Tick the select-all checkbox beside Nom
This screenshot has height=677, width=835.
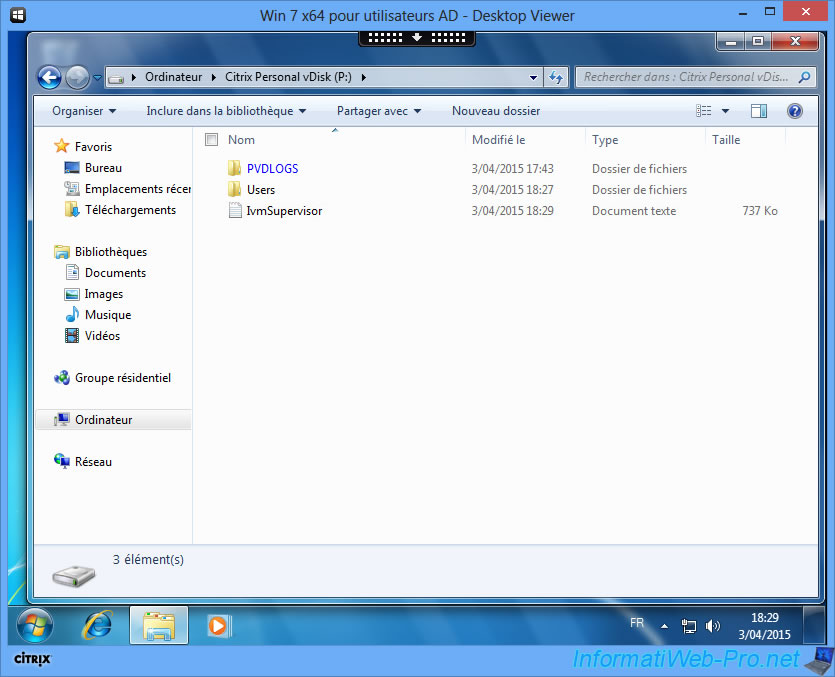tap(211, 140)
